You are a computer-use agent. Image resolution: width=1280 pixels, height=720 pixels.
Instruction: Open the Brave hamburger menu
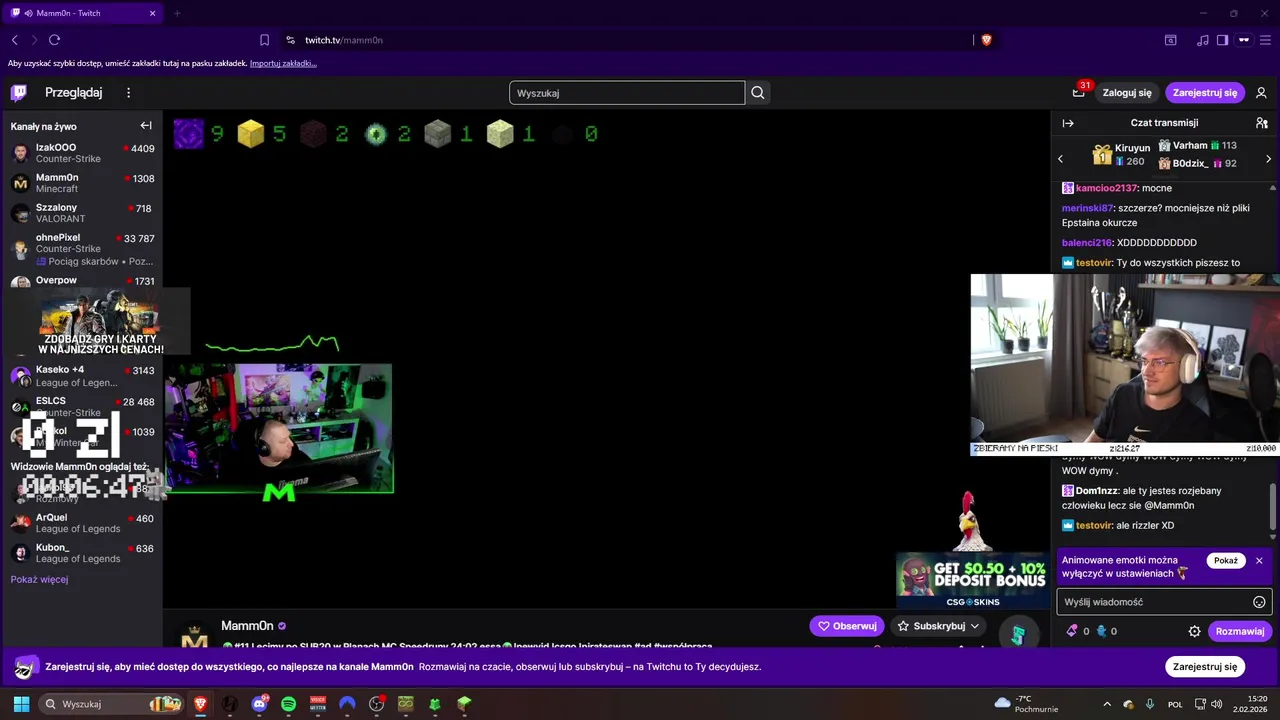tap(1265, 40)
